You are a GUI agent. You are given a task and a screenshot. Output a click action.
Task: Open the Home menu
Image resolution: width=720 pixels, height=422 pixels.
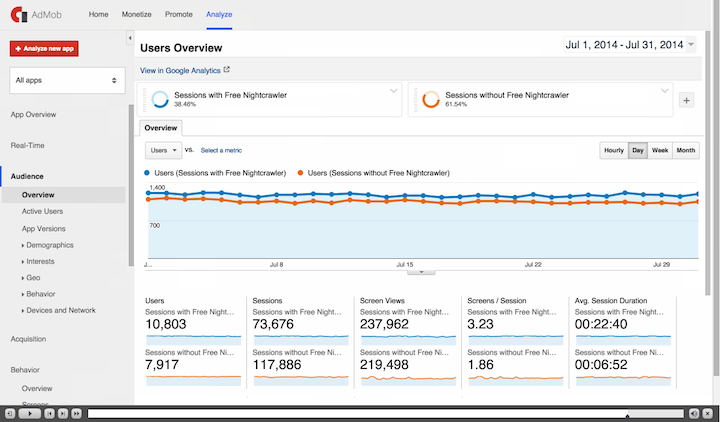click(x=98, y=14)
